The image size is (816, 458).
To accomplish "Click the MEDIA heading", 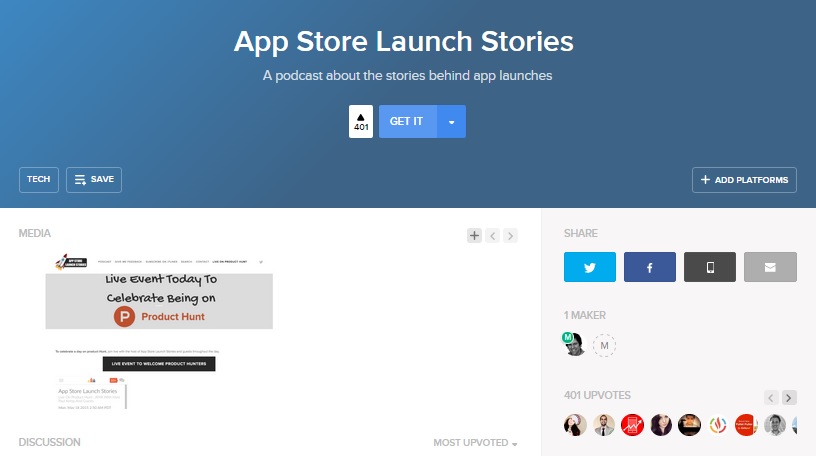I will (34, 233).
